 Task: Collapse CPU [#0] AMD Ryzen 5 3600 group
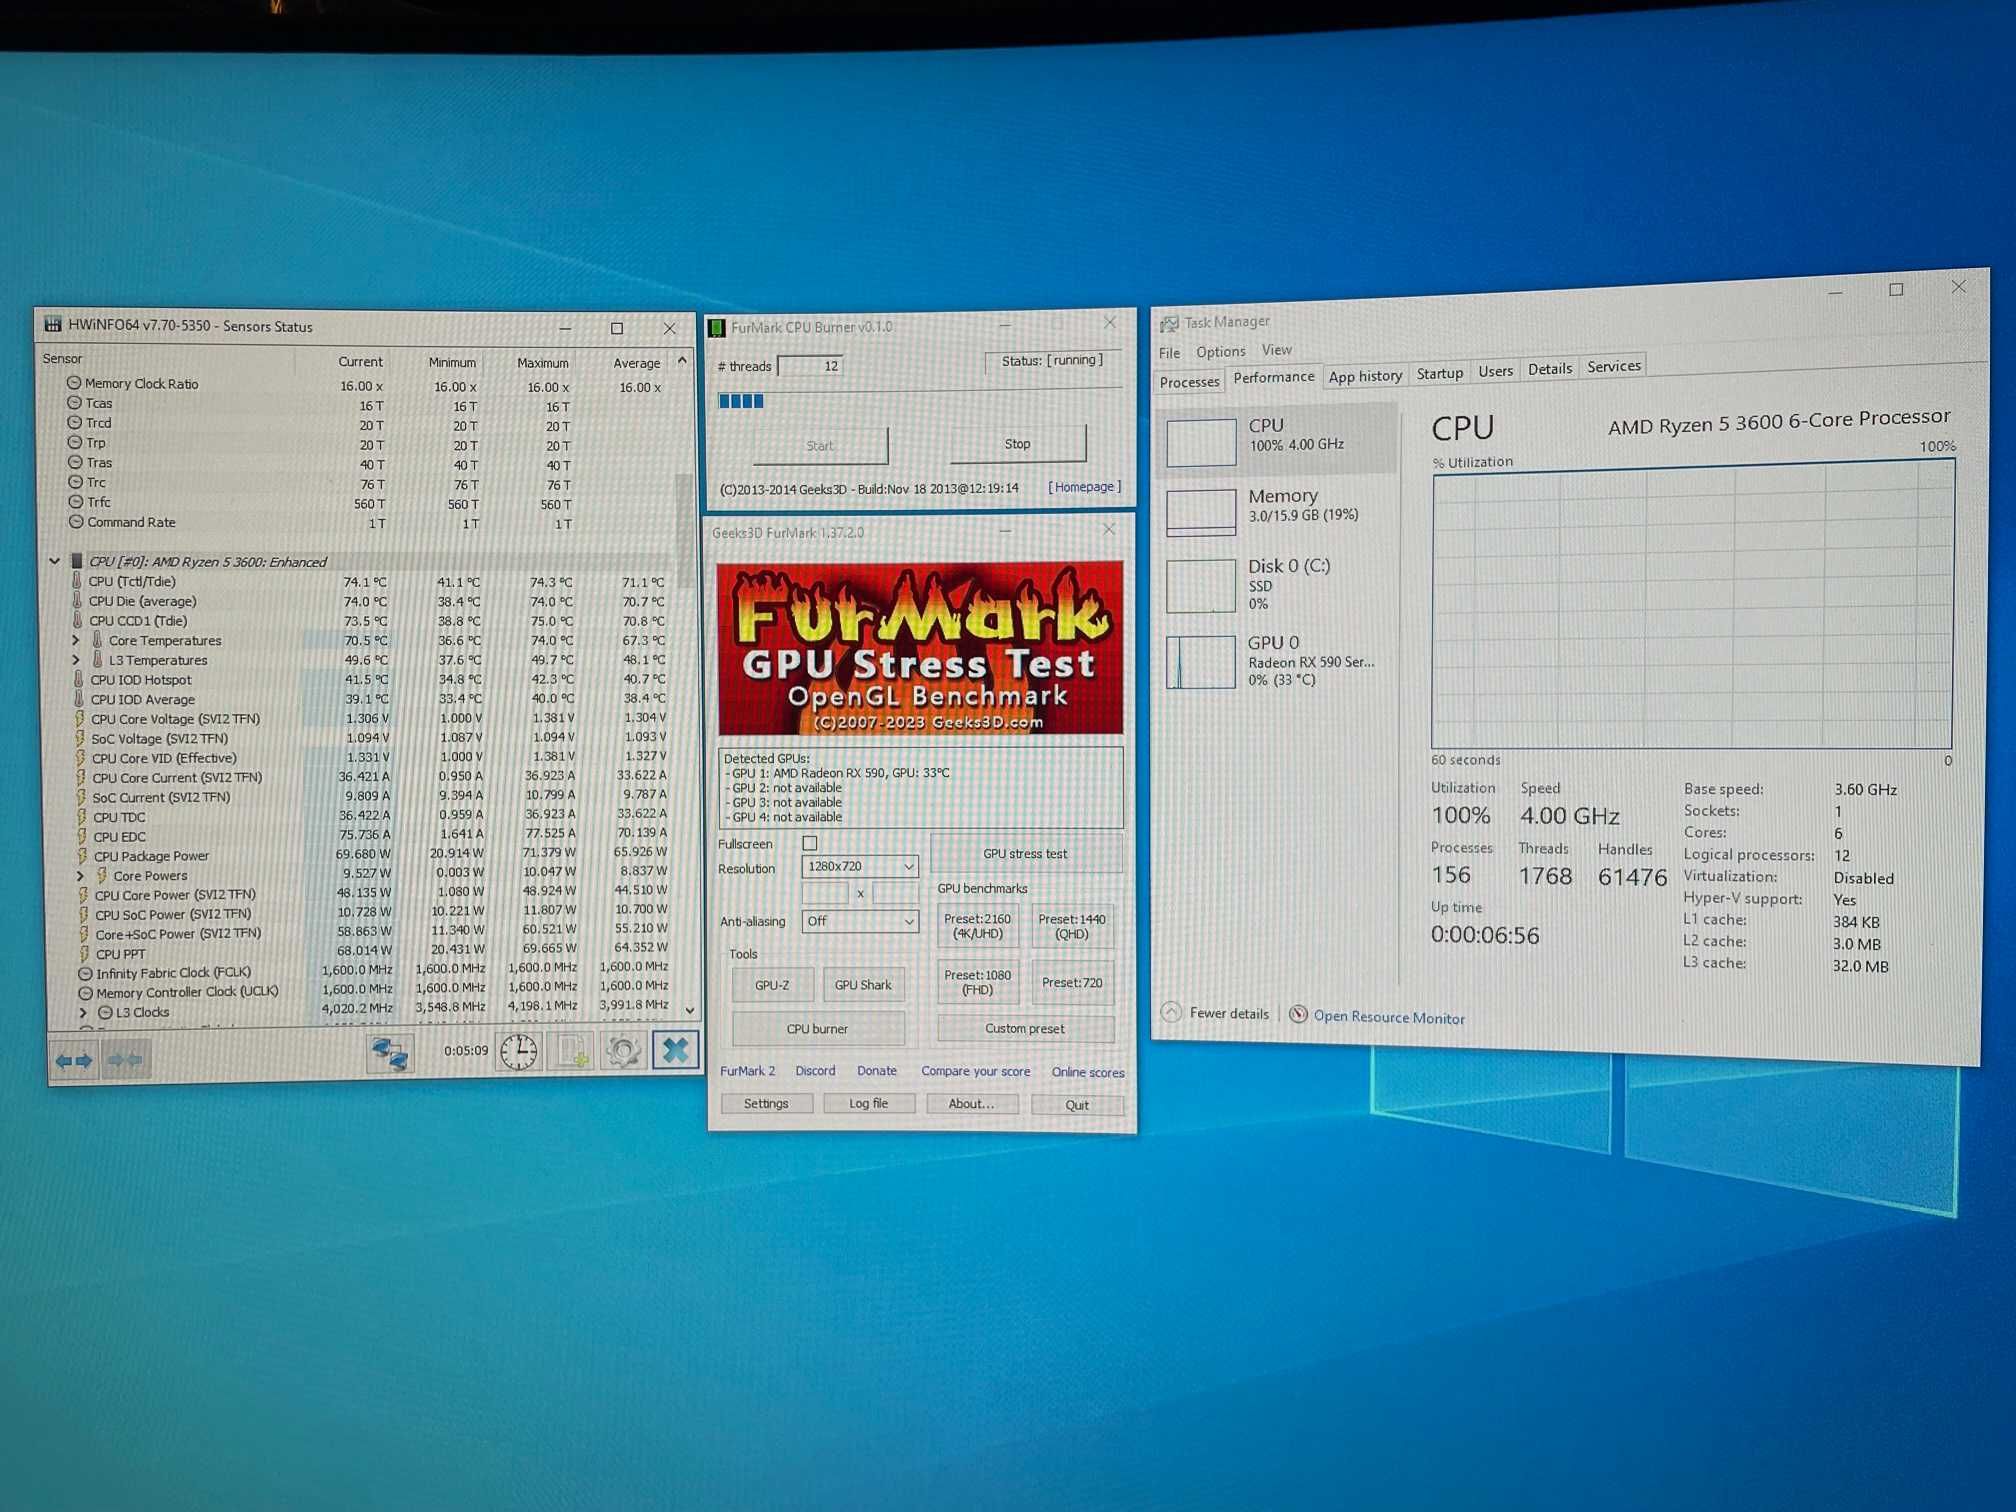(54, 561)
